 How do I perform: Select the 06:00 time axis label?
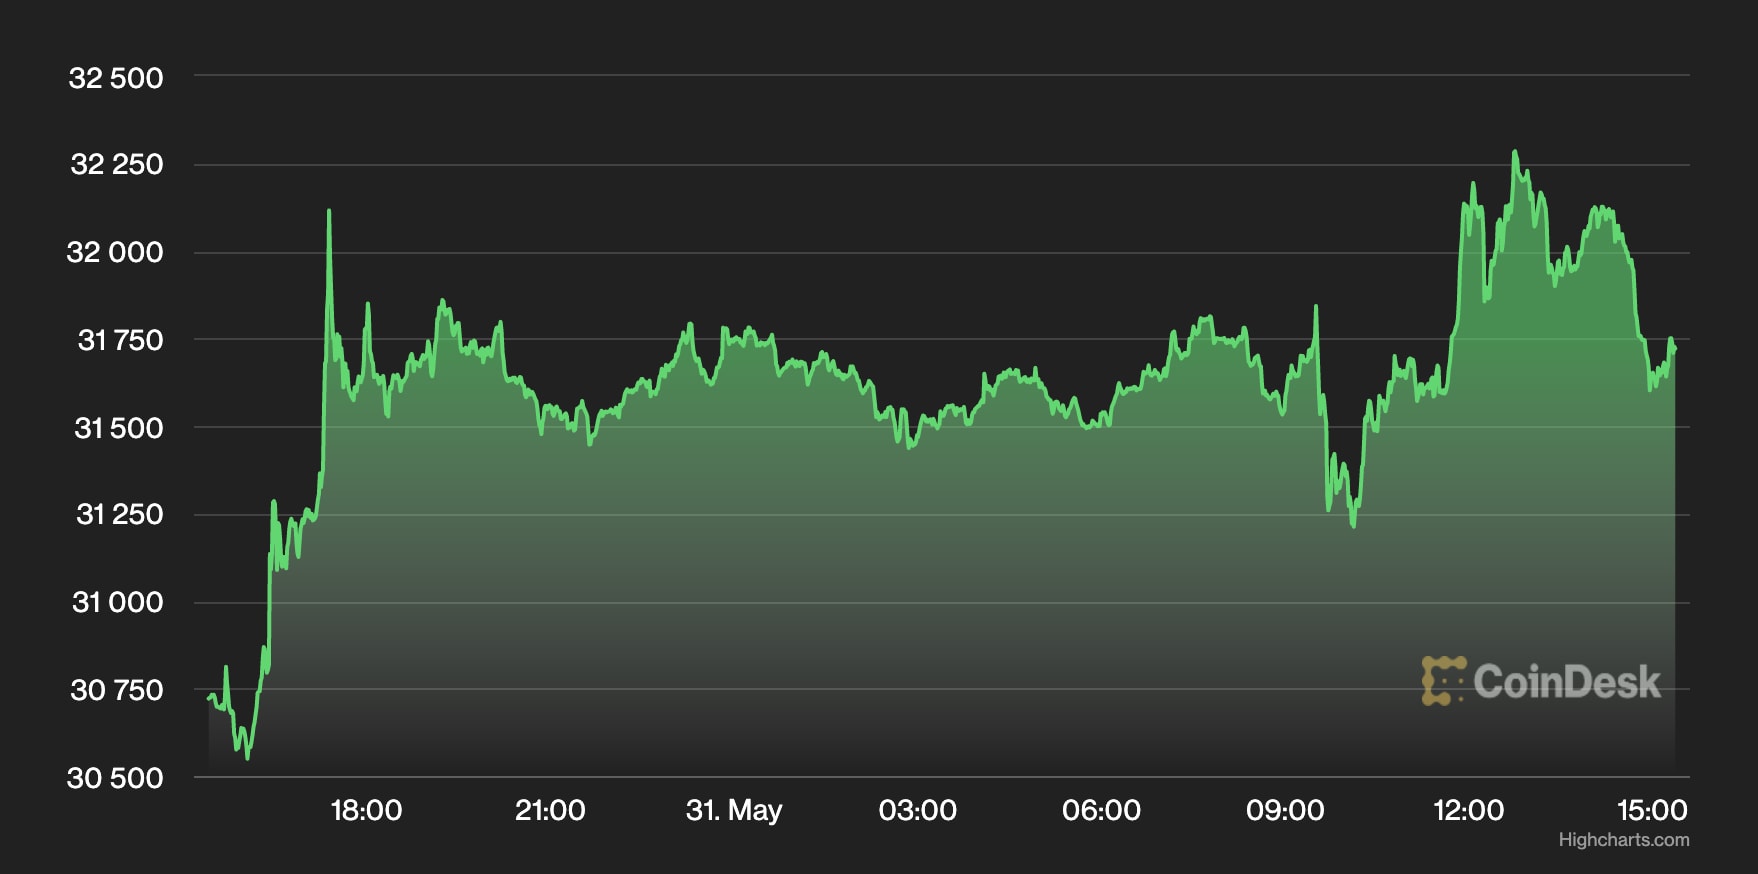coord(1101,810)
